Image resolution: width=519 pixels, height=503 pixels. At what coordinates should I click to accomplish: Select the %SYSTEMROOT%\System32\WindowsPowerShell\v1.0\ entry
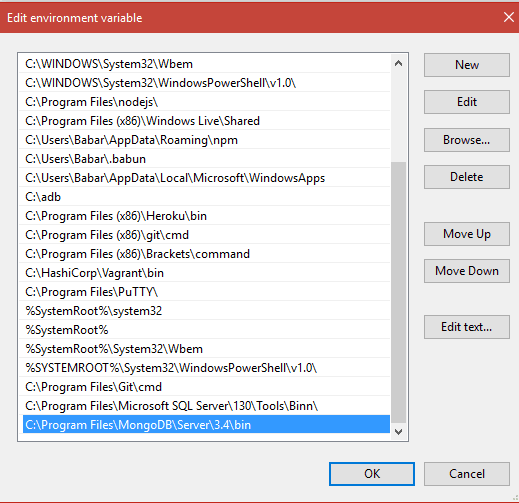(205, 368)
